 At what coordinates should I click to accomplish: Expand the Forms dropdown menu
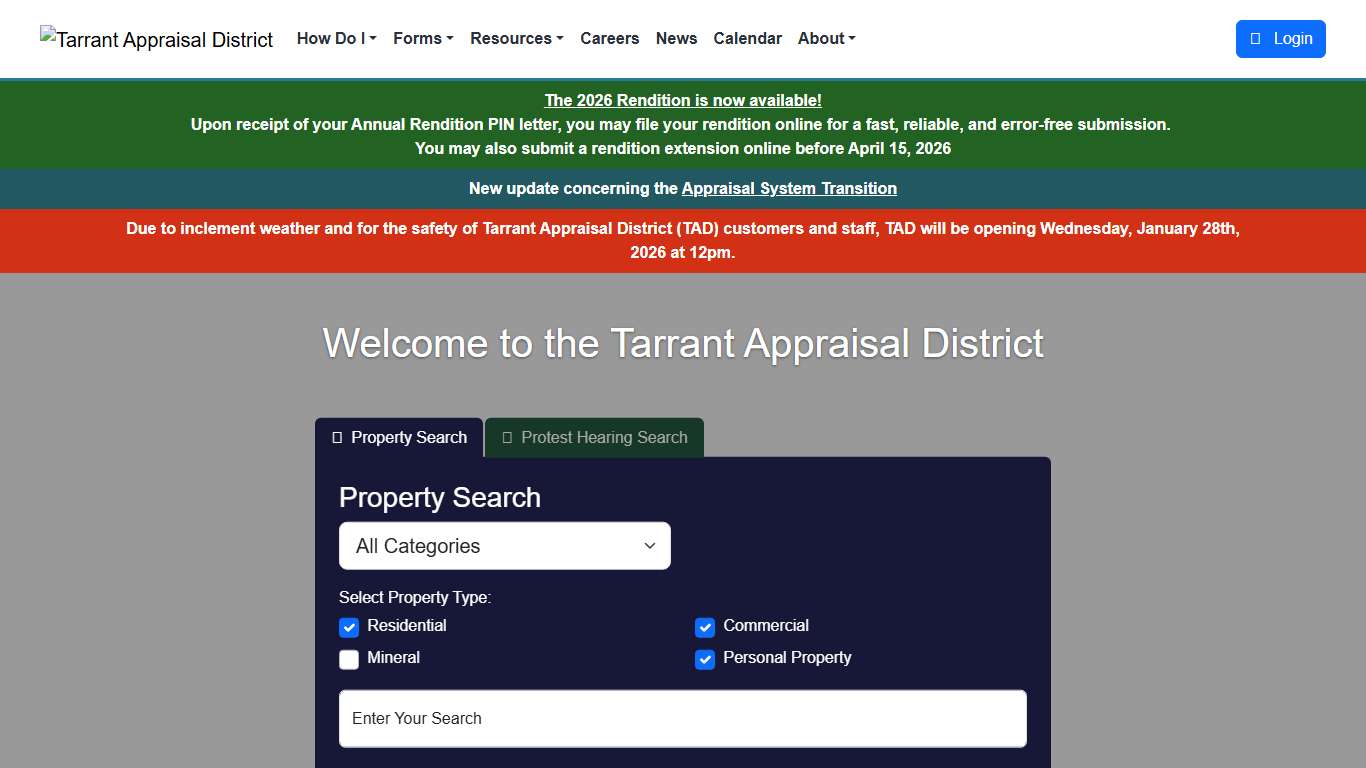[422, 38]
